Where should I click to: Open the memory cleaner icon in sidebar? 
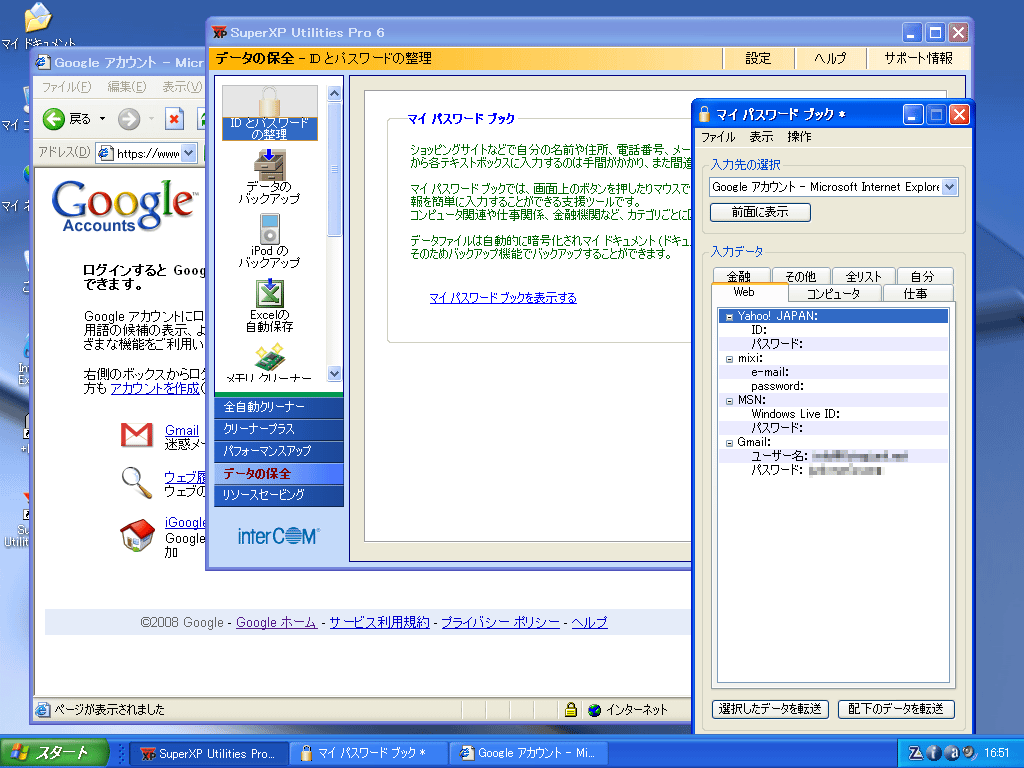click(270, 361)
